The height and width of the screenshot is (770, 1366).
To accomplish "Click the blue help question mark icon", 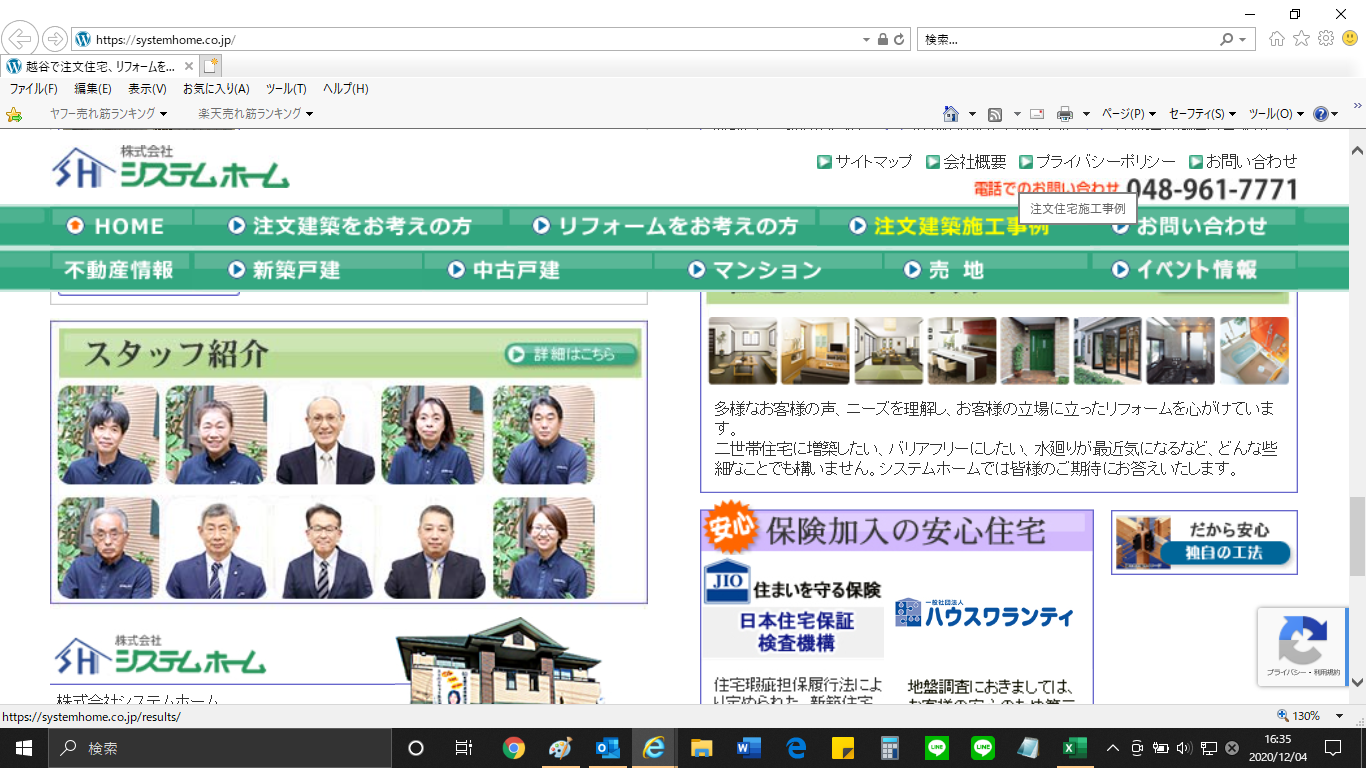I will pos(1321,114).
